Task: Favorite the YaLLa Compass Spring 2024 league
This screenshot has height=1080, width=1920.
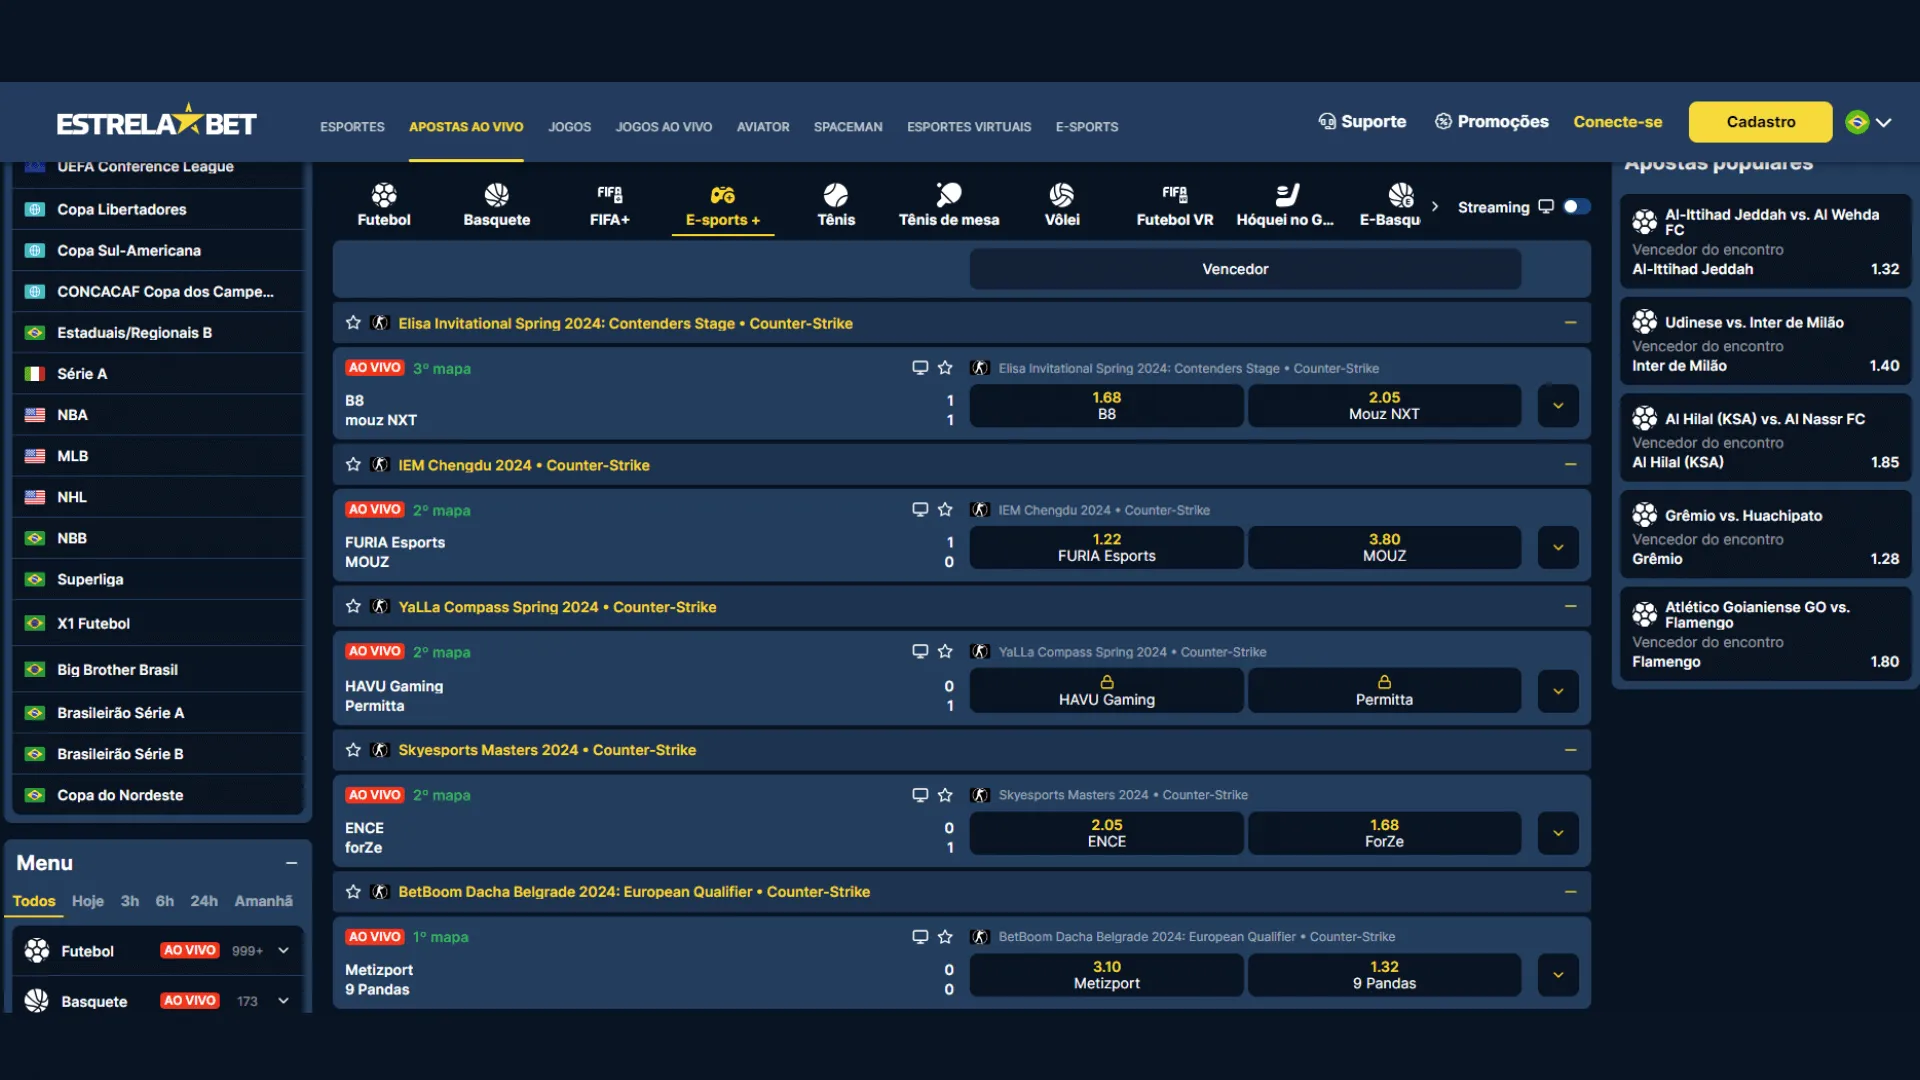Action: click(x=353, y=607)
